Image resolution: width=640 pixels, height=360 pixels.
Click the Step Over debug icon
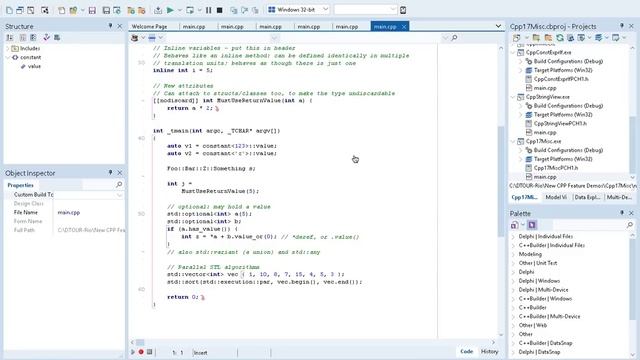[244, 10]
